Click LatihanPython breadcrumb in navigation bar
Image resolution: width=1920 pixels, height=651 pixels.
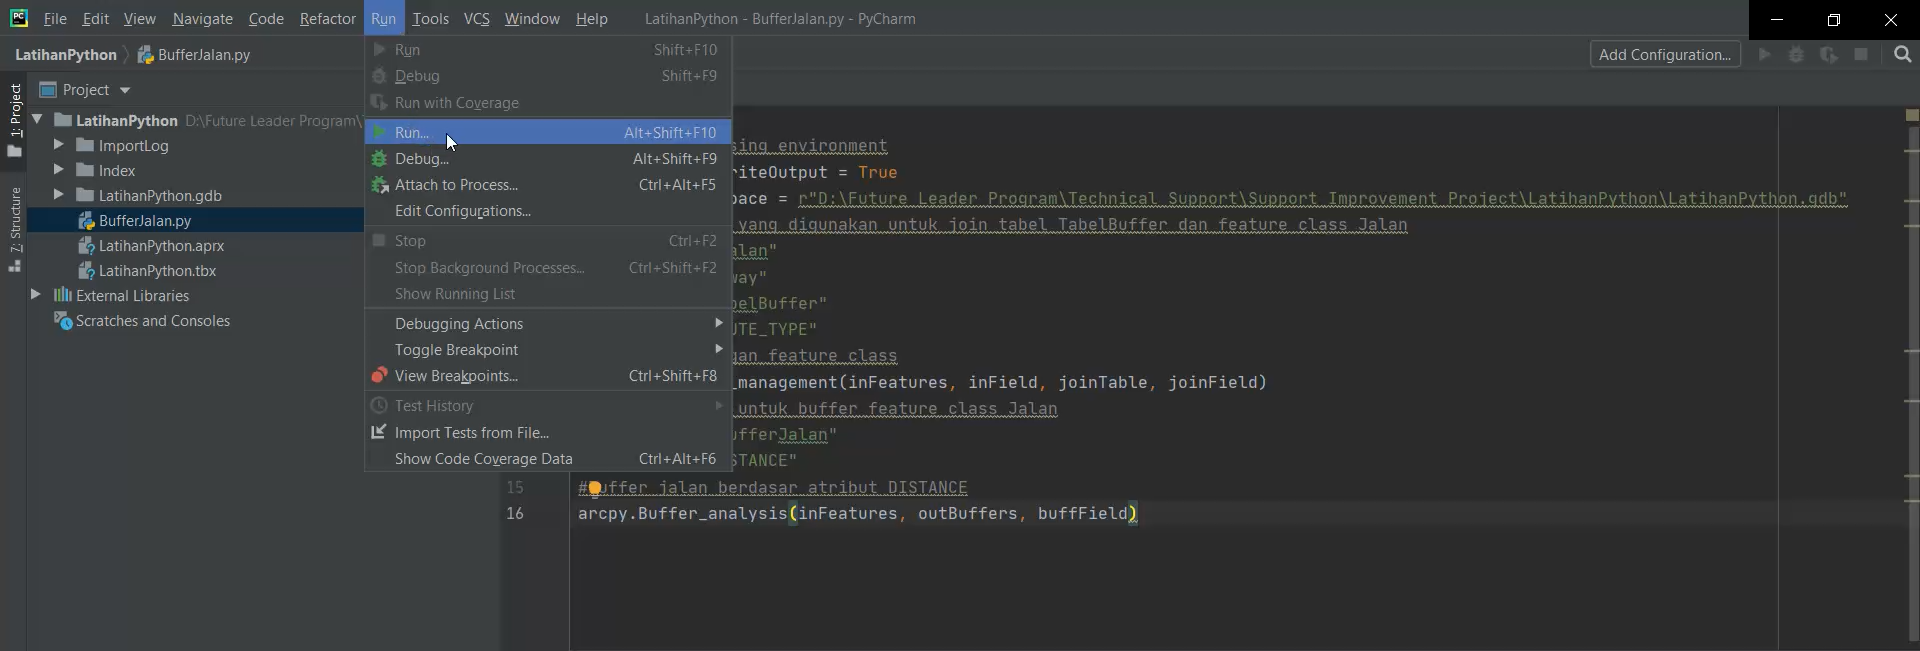click(x=66, y=55)
